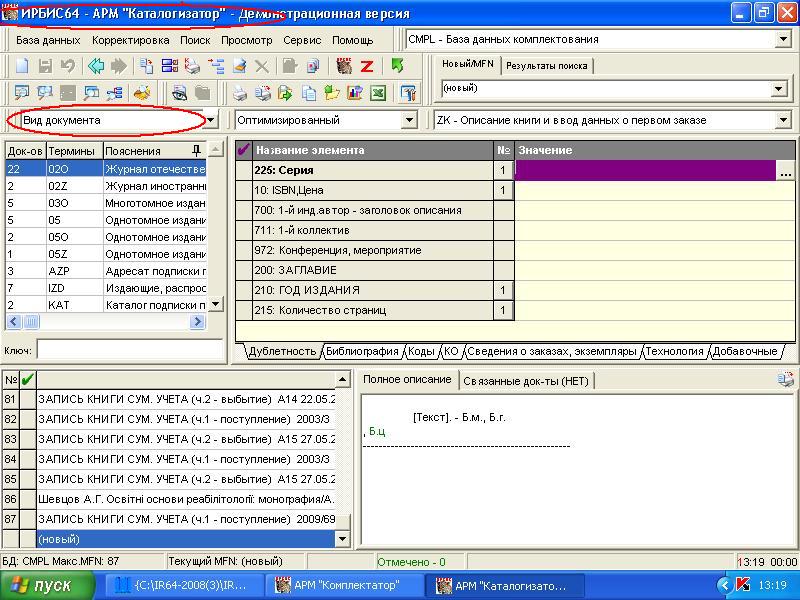This screenshot has height=600, width=800.
Task: Click the printer with red KK icon
Action: [192, 66]
